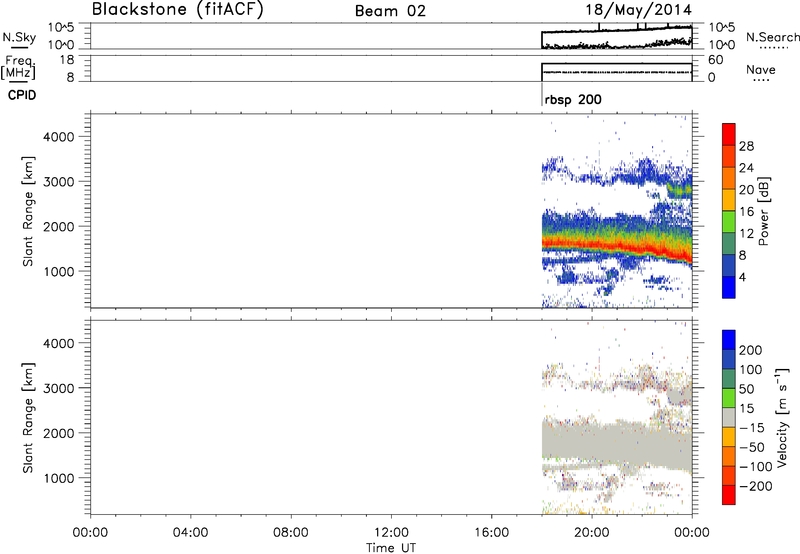Click the '16' tick on Power color bar
Viewport: 800px width, 554px height.
pos(746,212)
